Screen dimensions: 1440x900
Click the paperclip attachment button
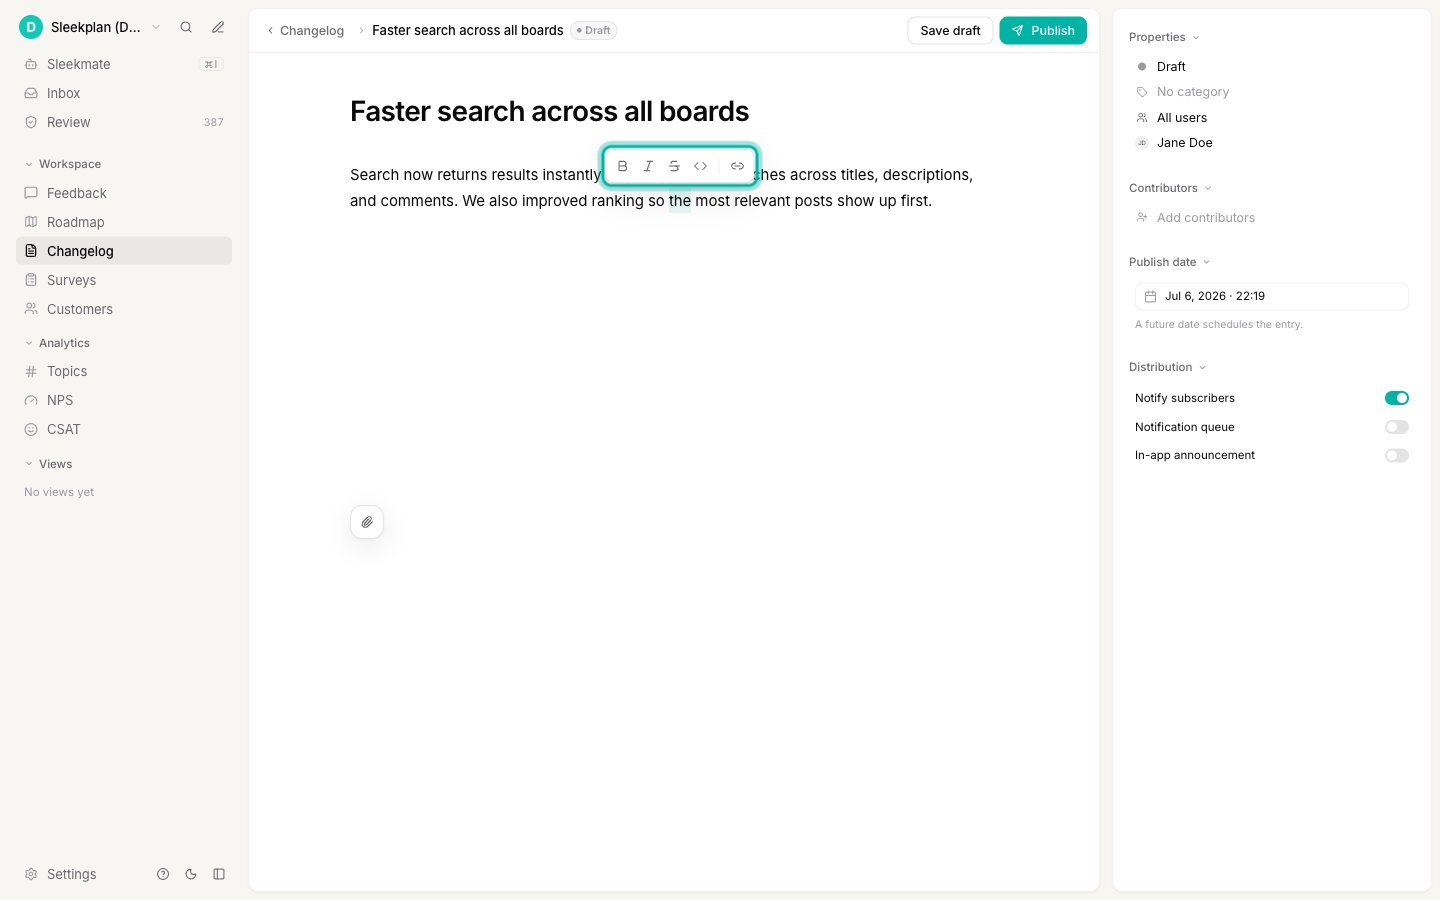(x=367, y=522)
